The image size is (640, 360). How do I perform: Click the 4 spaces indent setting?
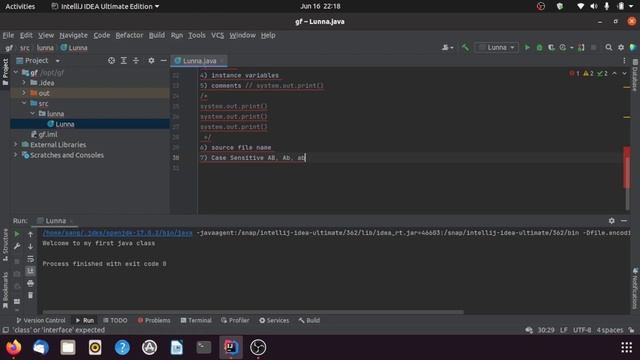coord(610,330)
